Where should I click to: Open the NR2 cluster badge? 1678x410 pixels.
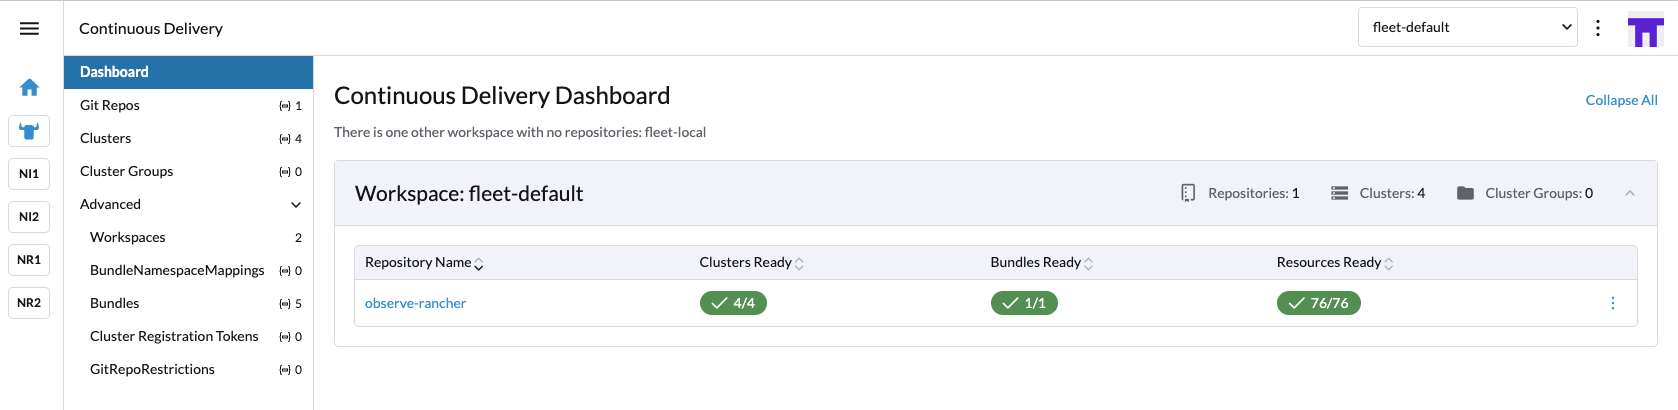[29, 302]
